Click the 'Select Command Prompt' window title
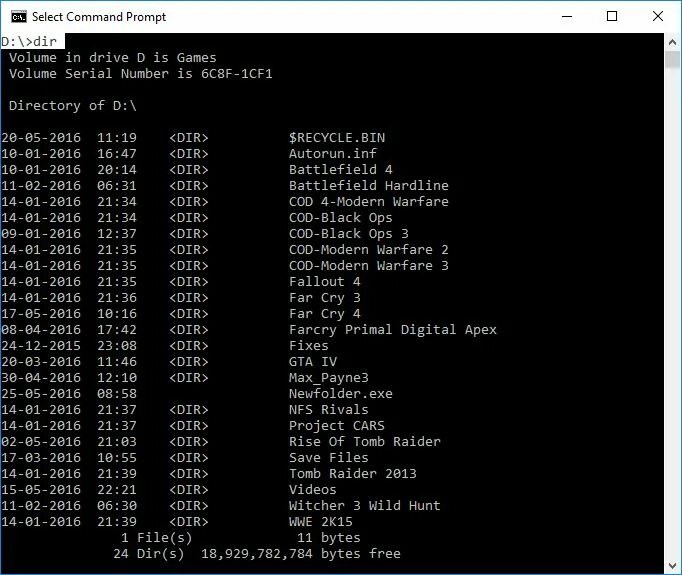 point(99,17)
